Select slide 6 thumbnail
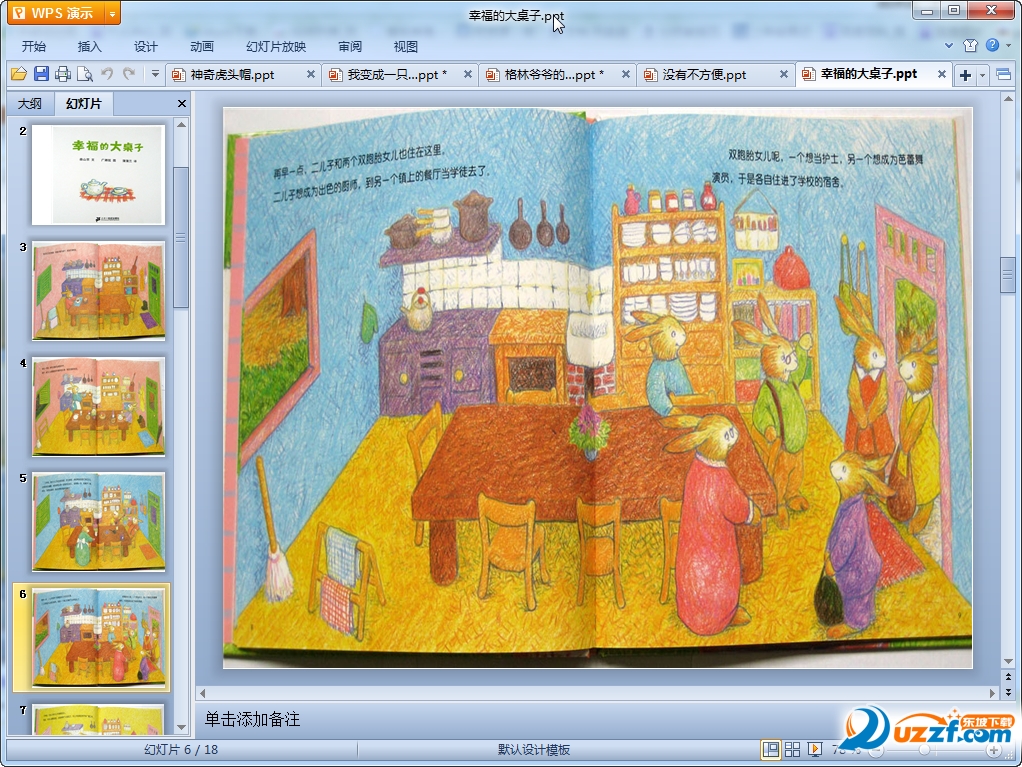 (x=98, y=637)
